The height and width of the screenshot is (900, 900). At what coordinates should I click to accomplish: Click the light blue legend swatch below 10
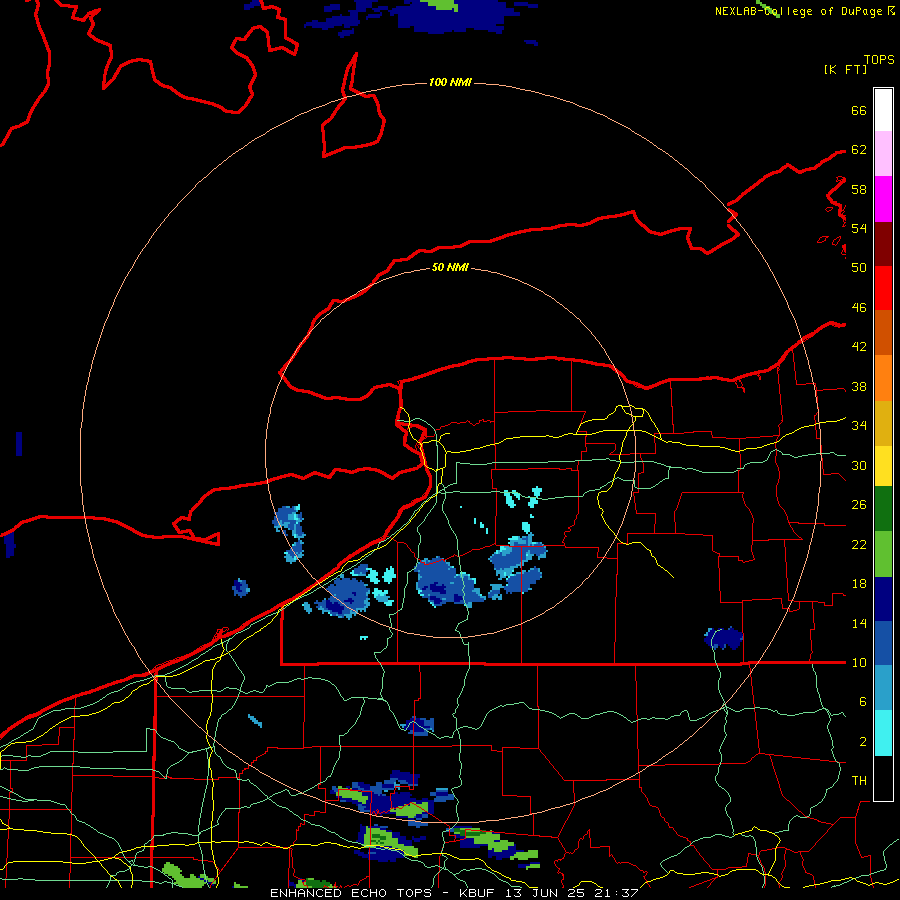pos(883,688)
